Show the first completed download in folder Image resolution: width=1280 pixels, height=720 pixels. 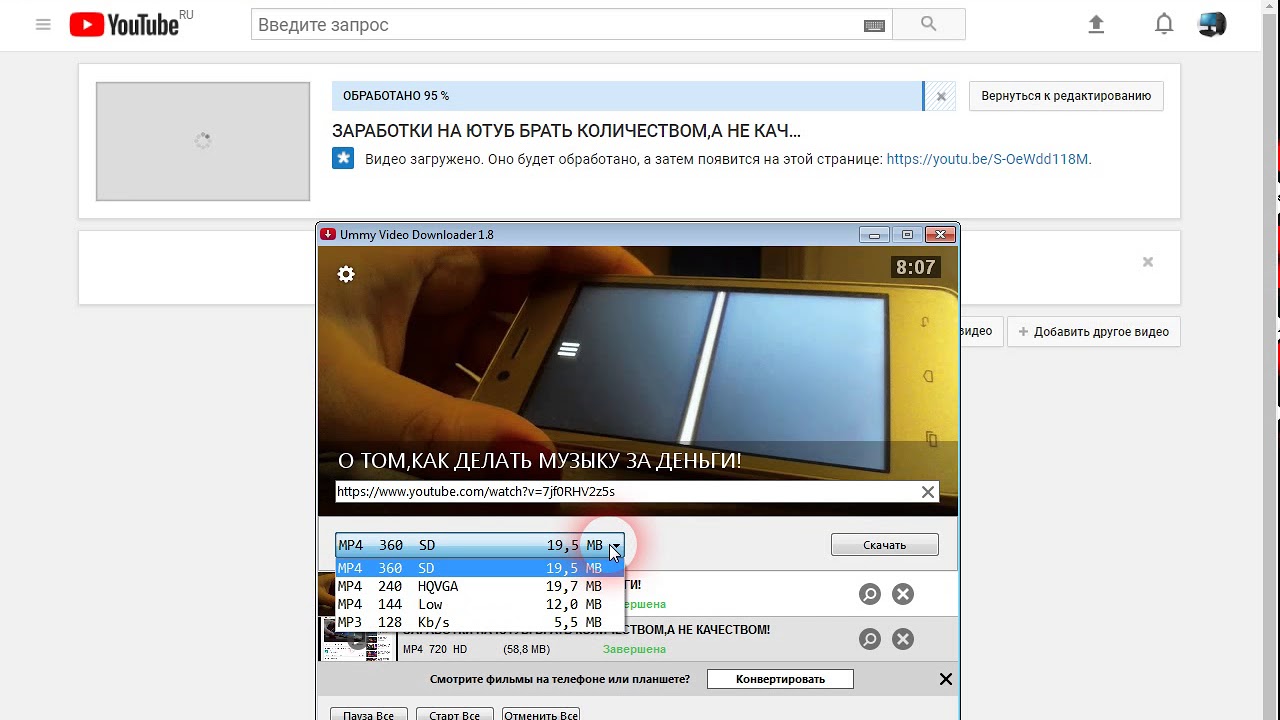coord(870,594)
